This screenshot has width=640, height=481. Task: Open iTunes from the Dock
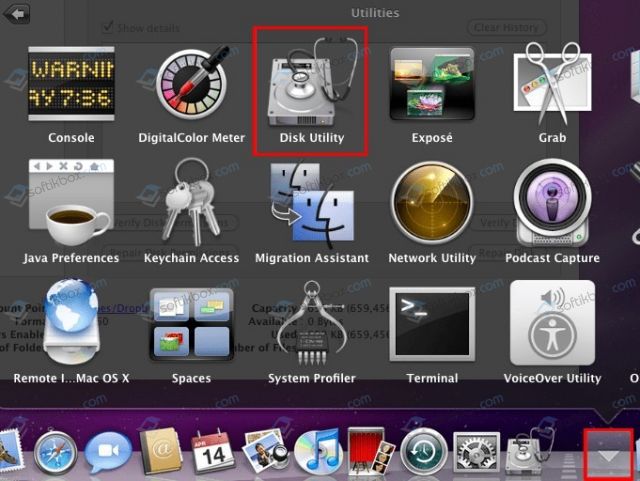[x=318, y=452]
